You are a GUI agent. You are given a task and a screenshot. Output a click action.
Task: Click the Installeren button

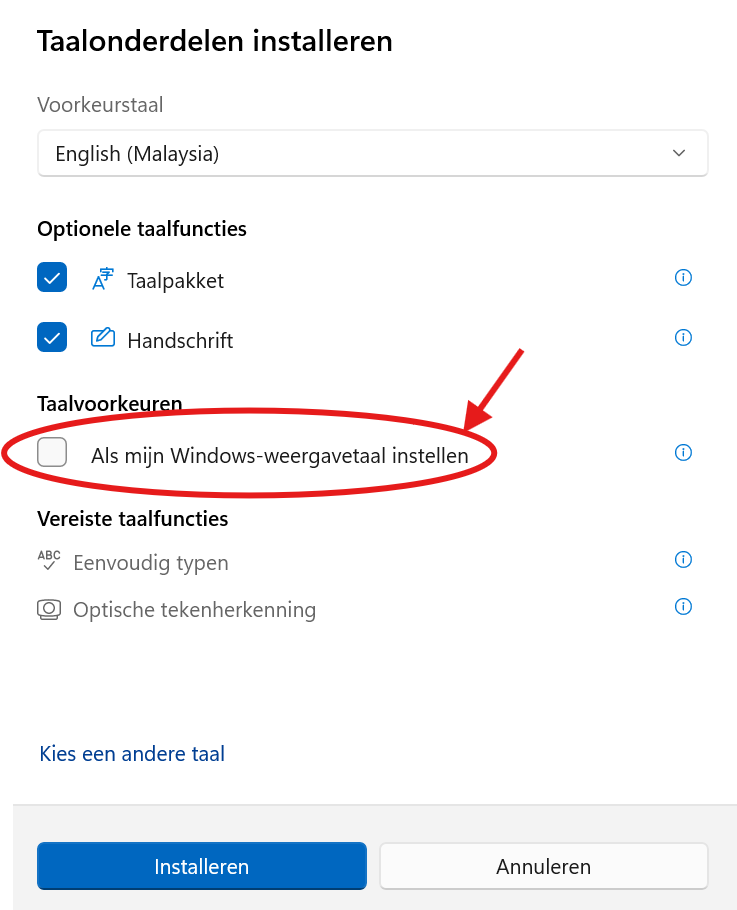click(201, 866)
